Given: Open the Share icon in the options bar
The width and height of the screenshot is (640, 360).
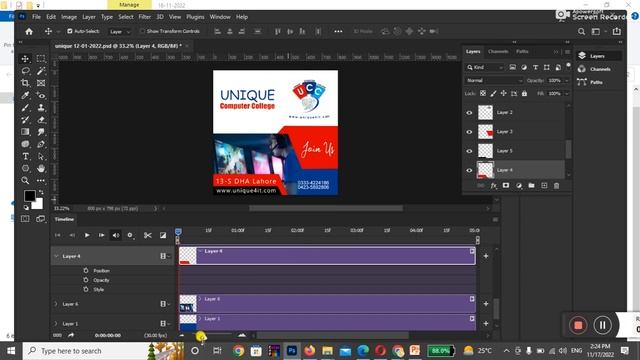Looking at the screenshot, I should [x=617, y=31].
